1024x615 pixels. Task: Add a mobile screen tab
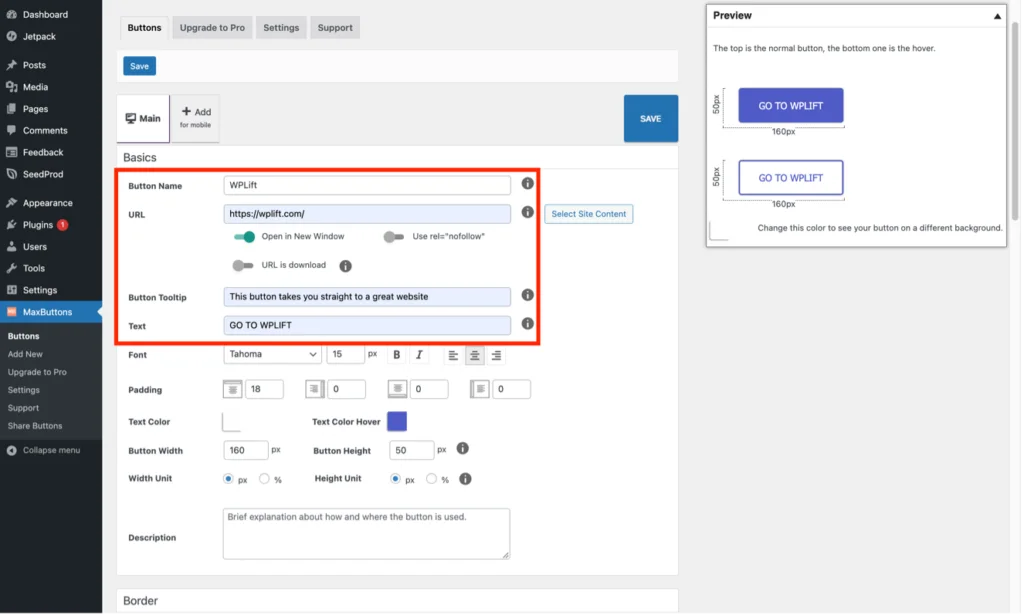pyautogui.click(x=195, y=118)
